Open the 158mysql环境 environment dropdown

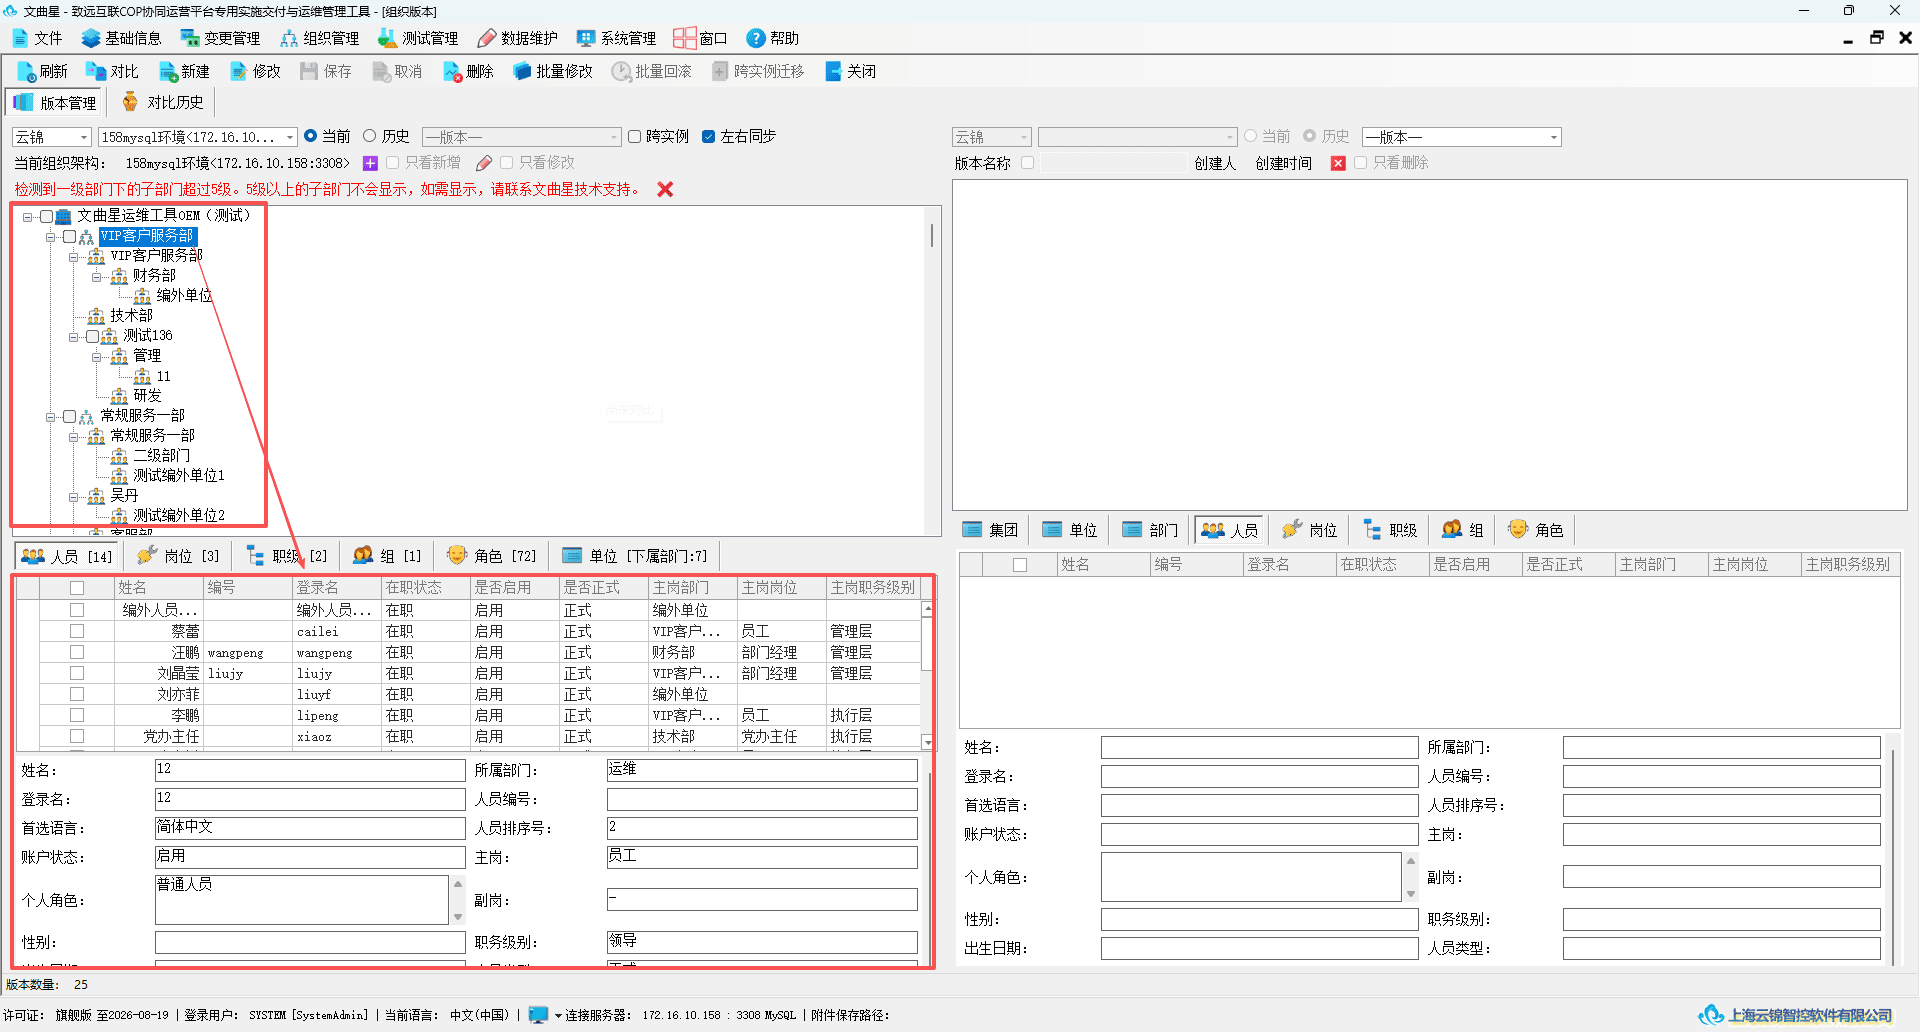[x=198, y=137]
